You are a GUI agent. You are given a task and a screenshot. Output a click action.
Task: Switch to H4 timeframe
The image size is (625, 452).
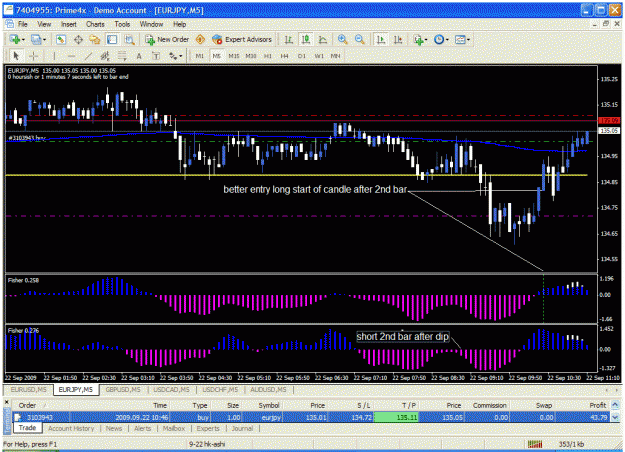(x=284, y=56)
